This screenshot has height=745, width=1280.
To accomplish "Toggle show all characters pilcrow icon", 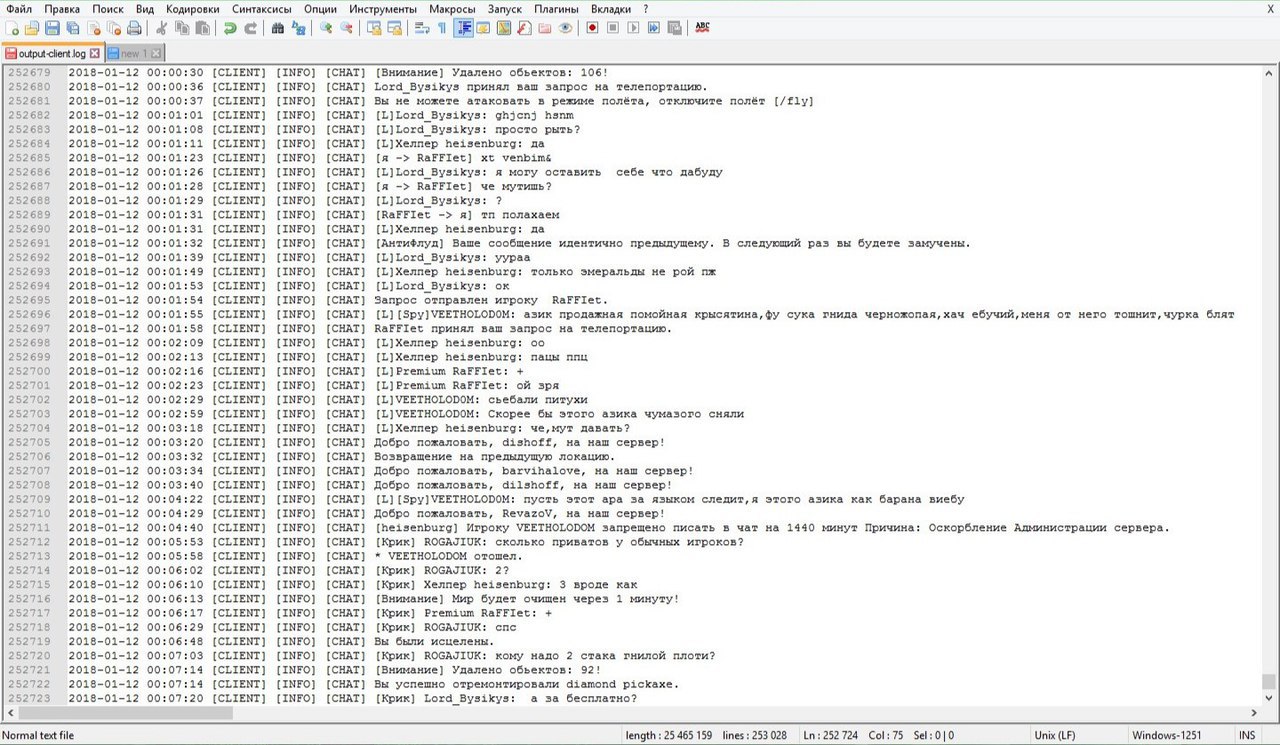I will pyautogui.click(x=441, y=28).
